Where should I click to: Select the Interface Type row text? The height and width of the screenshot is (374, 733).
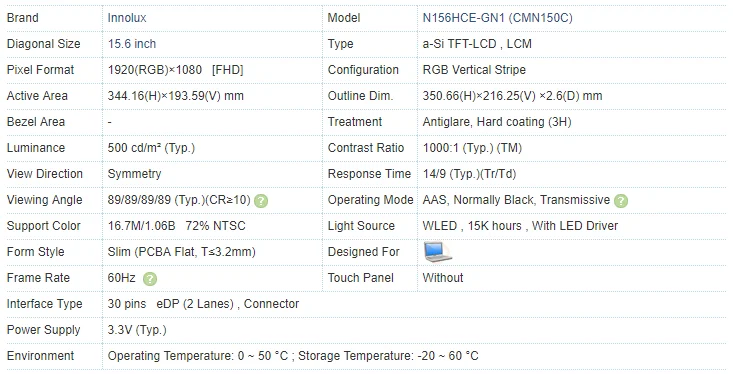[x=203, y=304]
